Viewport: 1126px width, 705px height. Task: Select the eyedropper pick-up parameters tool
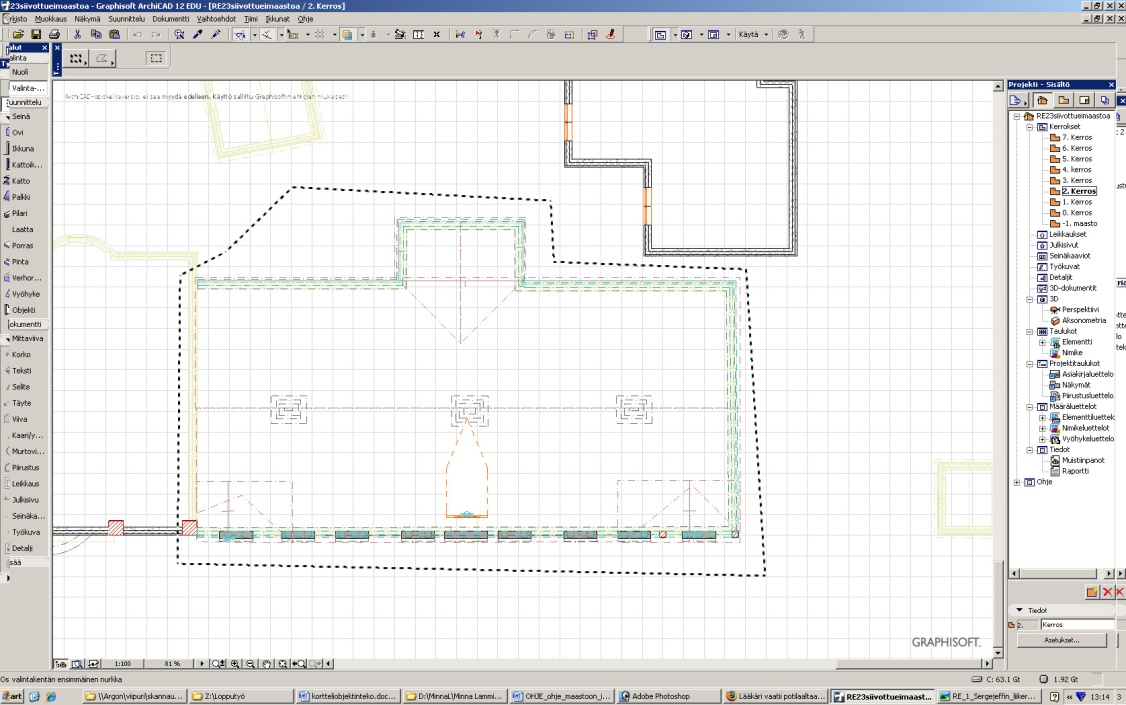click(x=197, y=34)
